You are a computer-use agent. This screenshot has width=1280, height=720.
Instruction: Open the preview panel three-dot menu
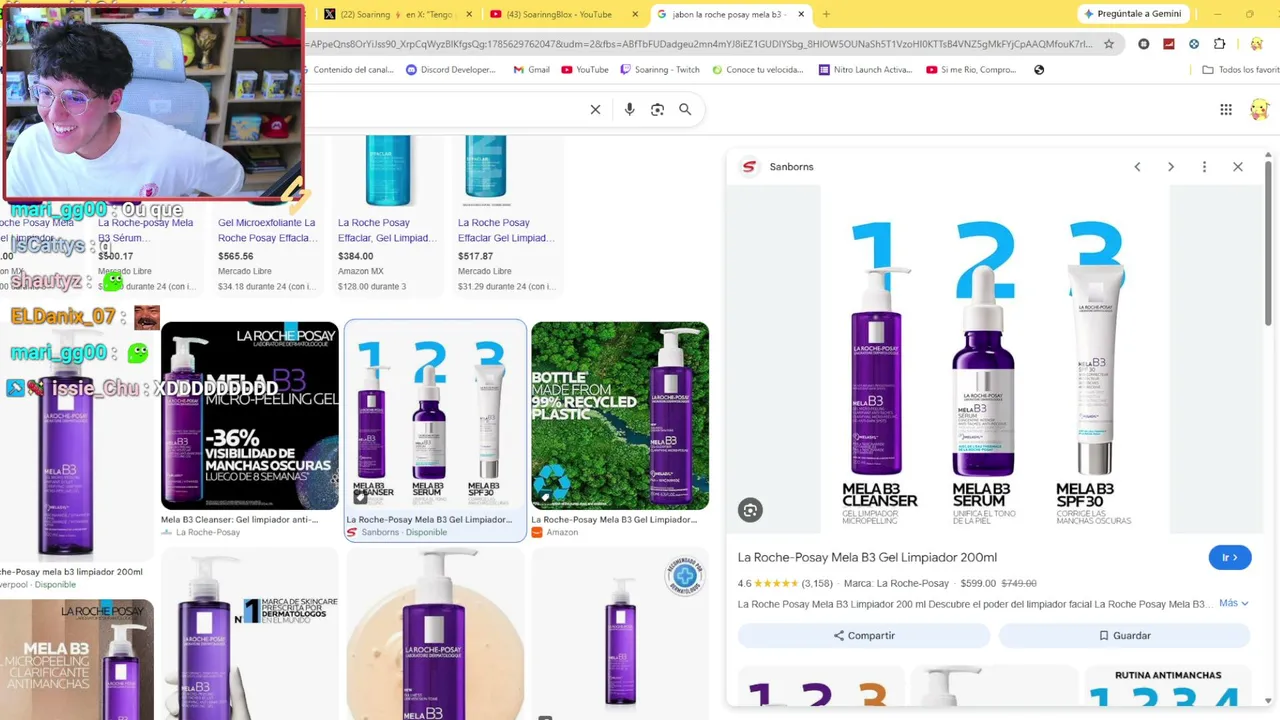click(x=1204, y=167)
